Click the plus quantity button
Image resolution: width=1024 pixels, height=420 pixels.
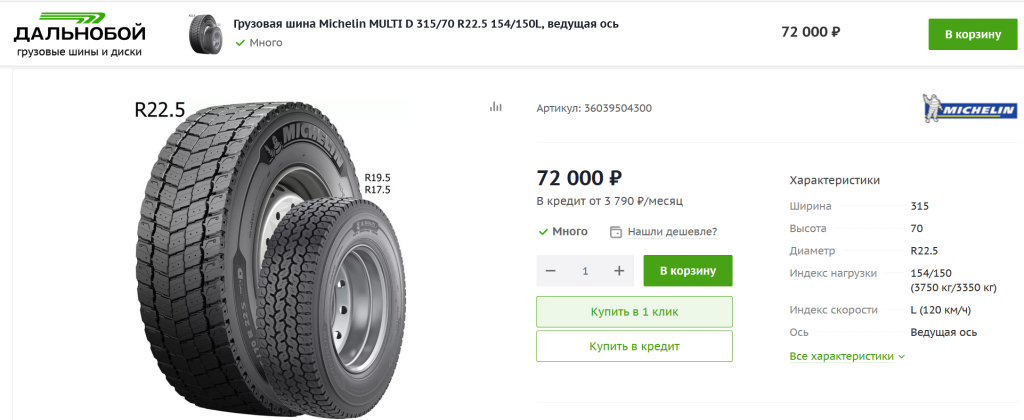click(619, 271)
